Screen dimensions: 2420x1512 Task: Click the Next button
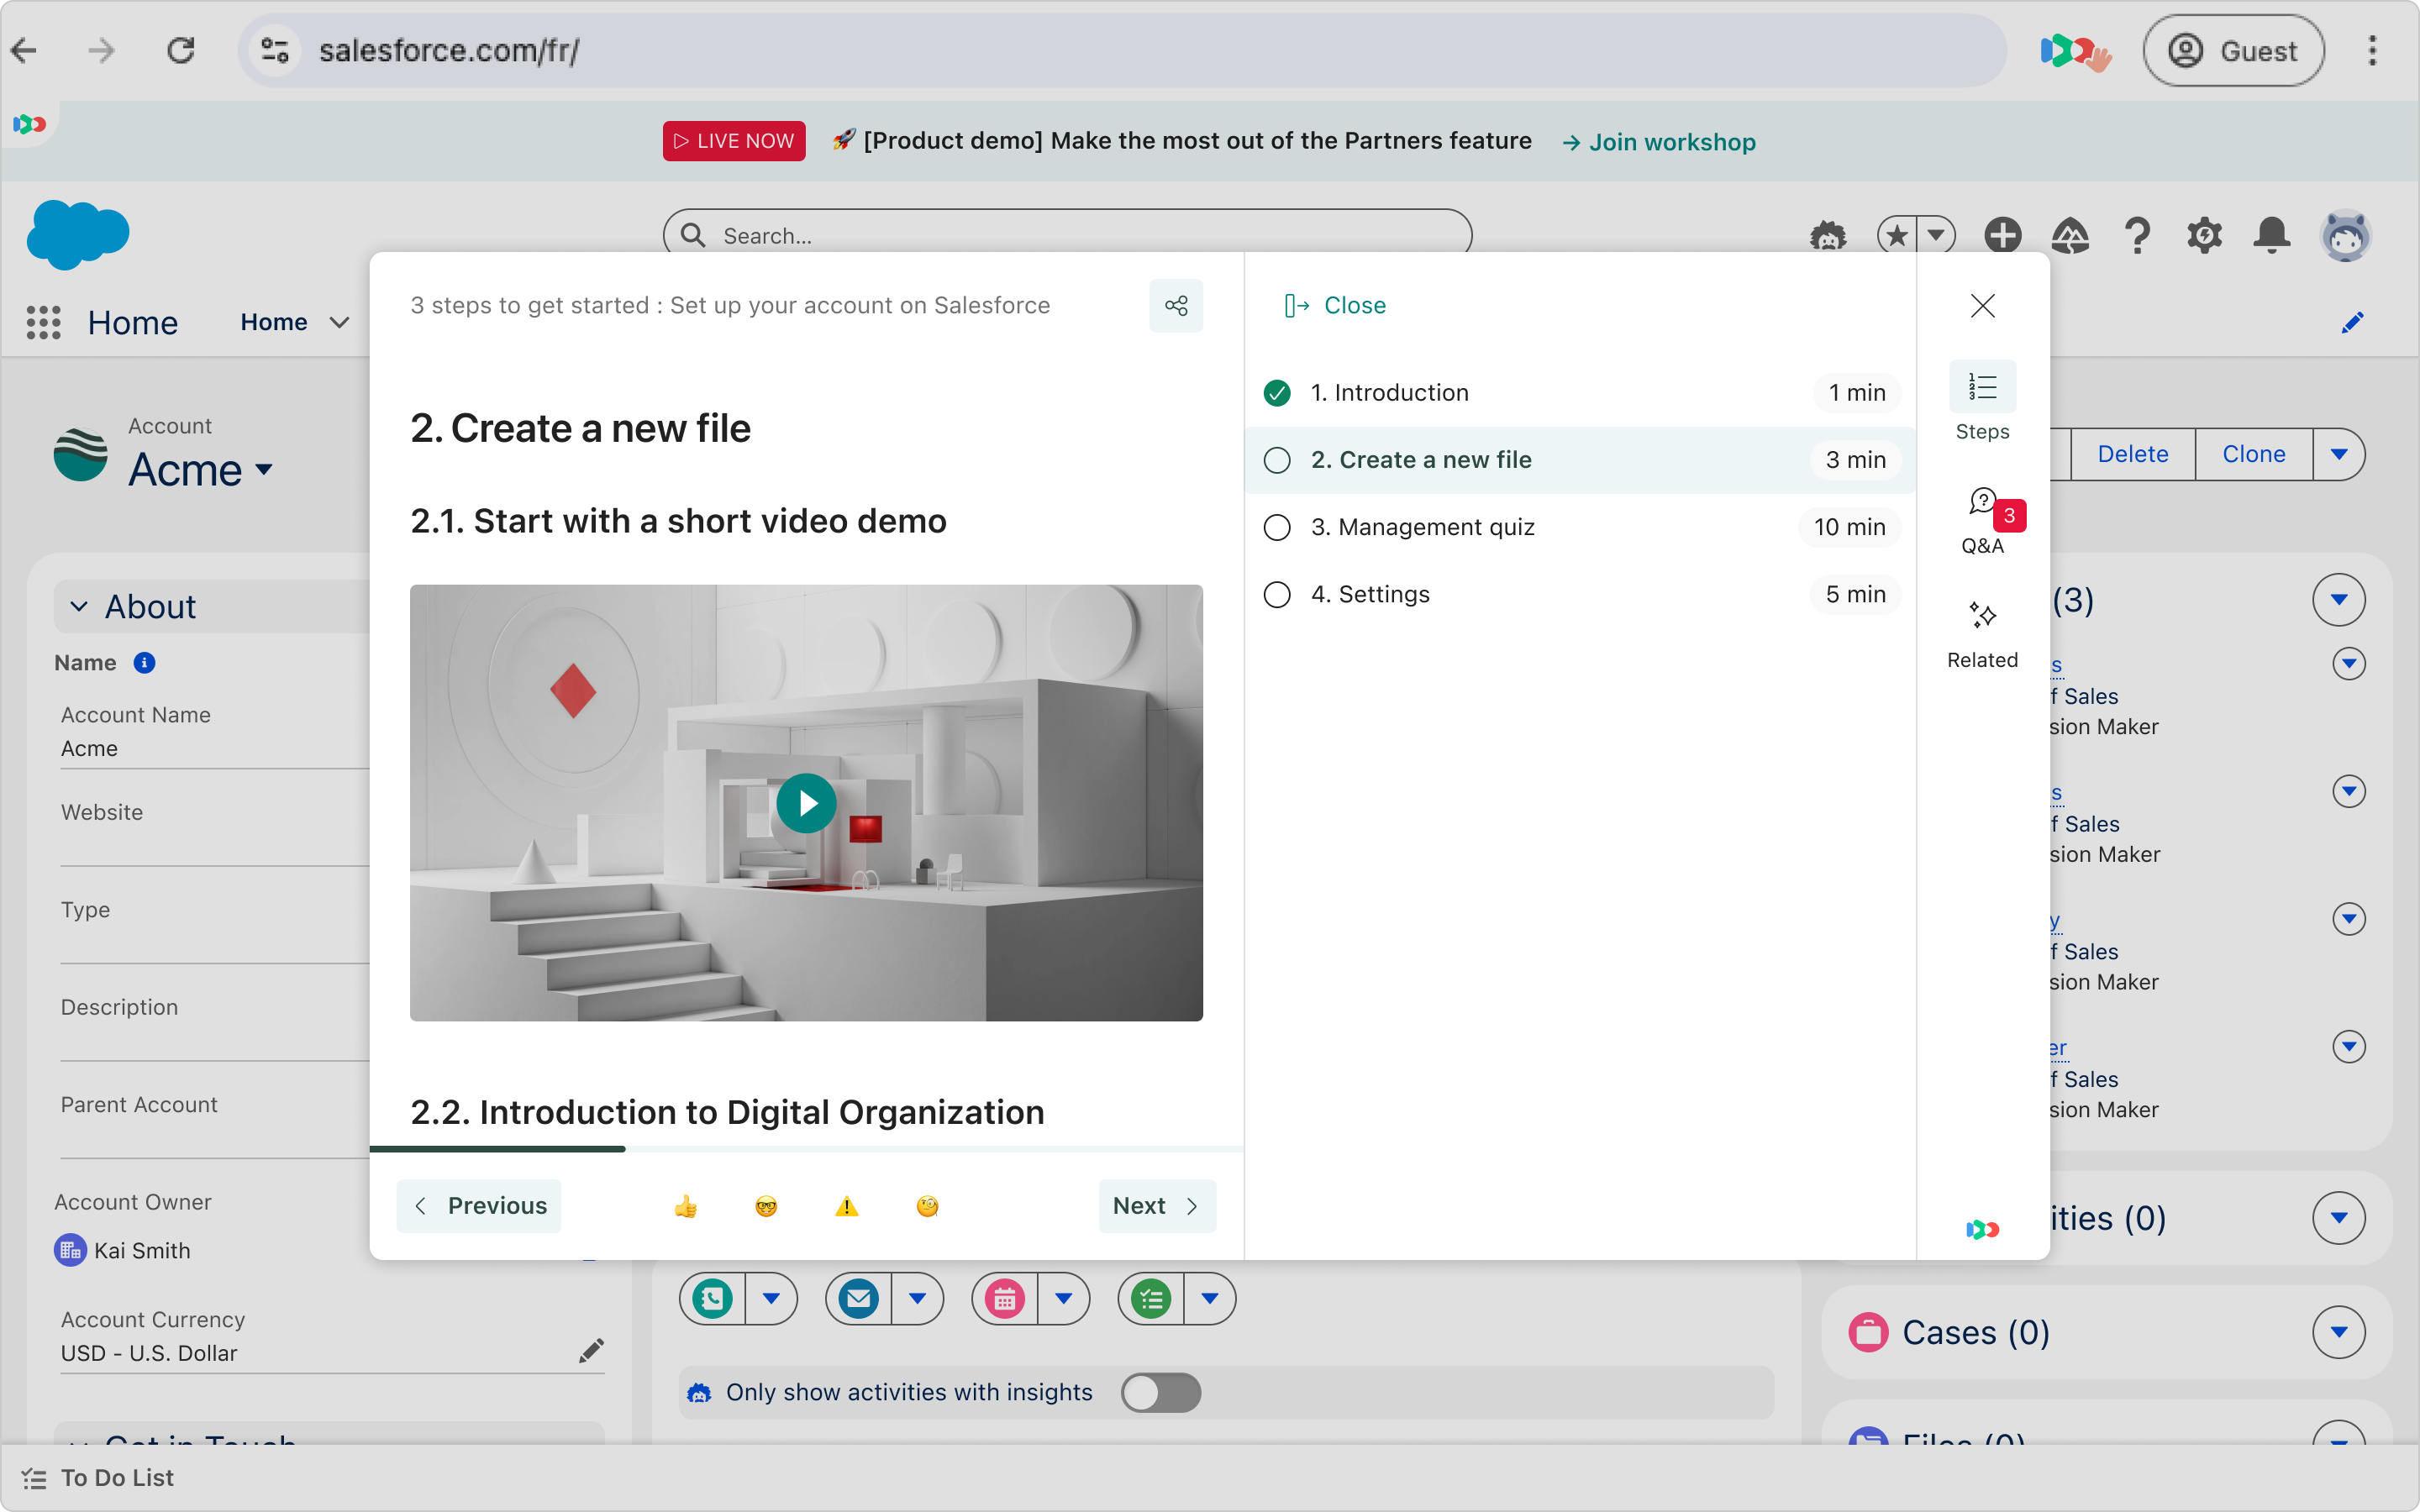click(x=1156, y=1206)
